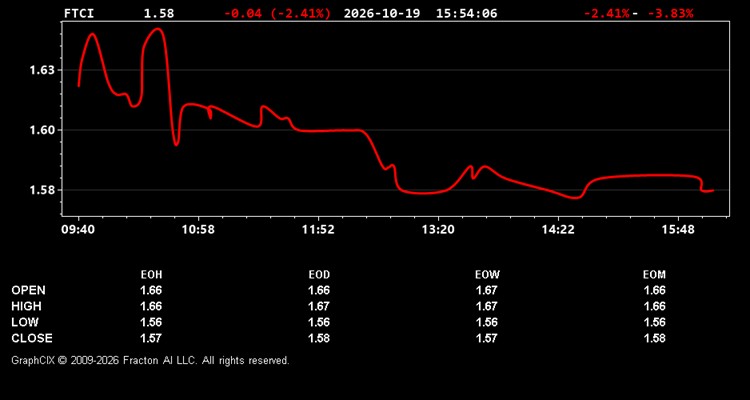Click the EOH column header
The width and height of the screenshot is (750, 400).
(151, 275)
